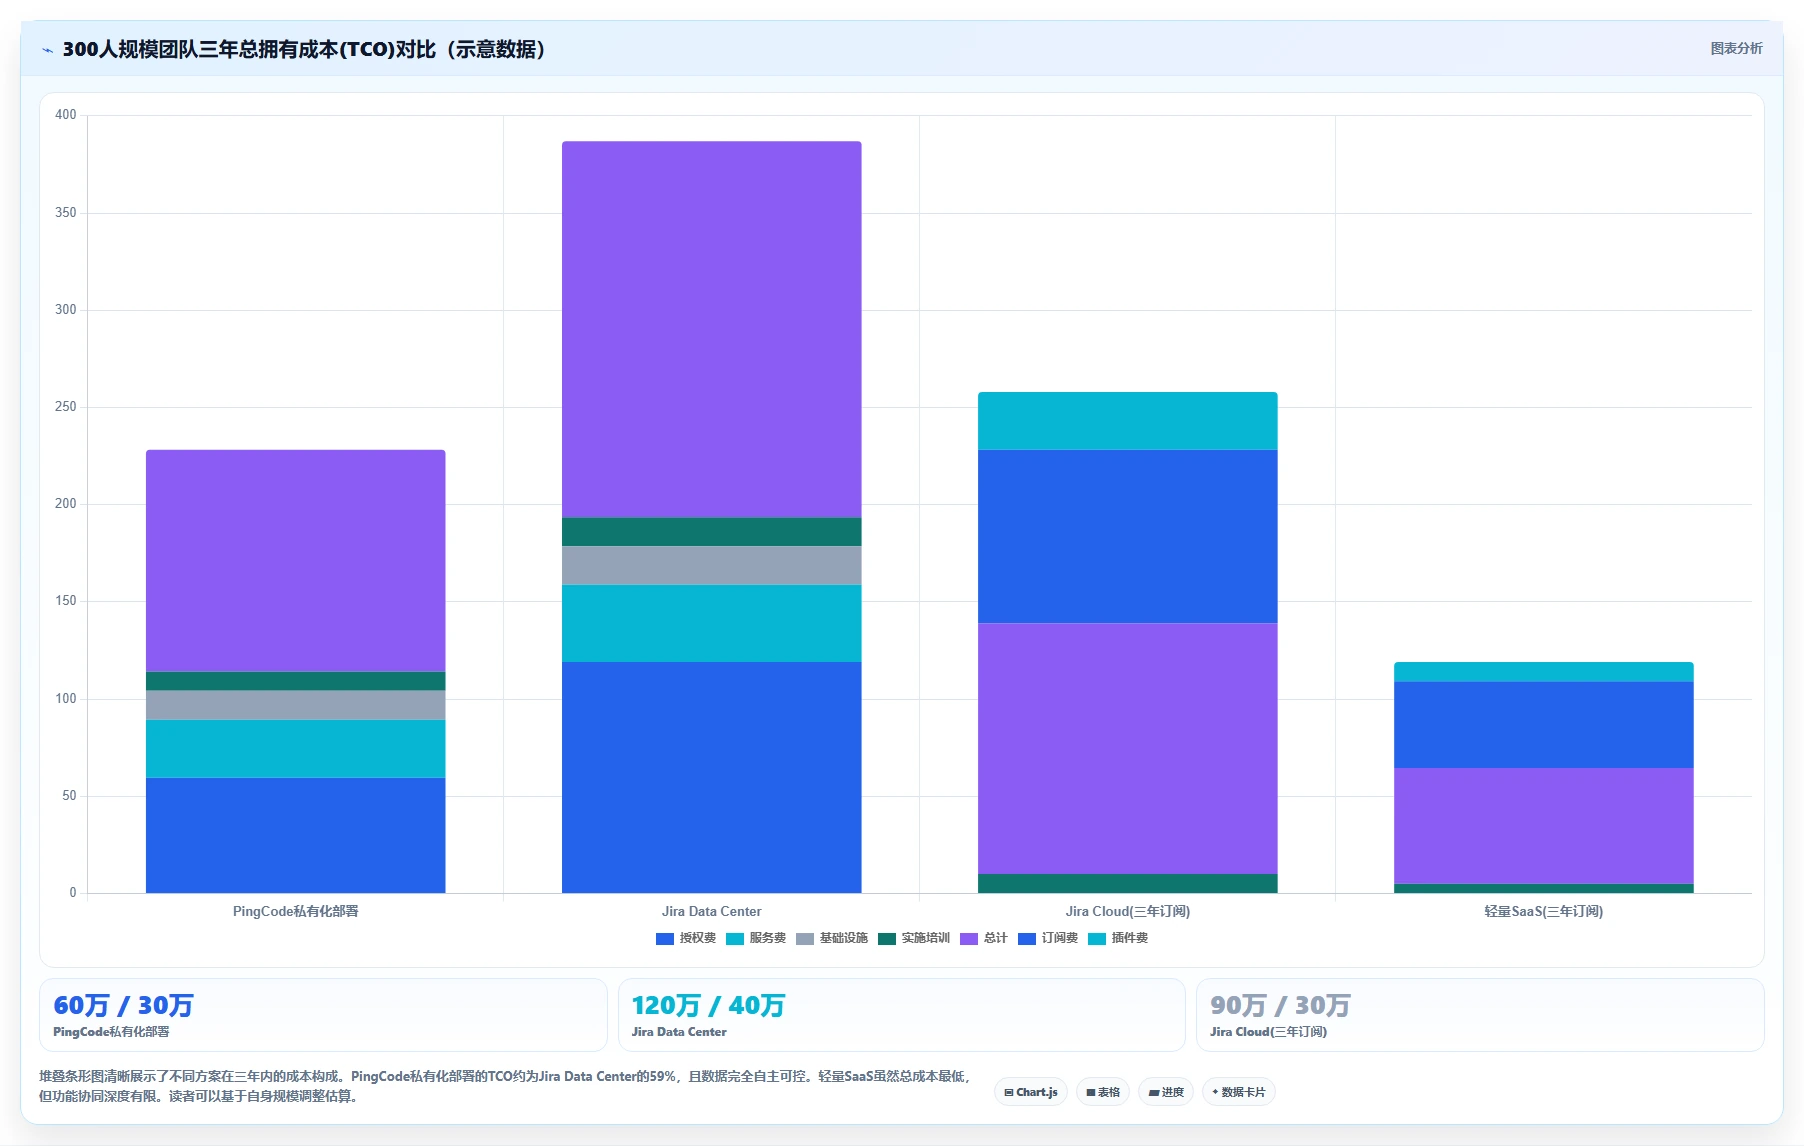1804x1146 pixels.
Task: Click the 60万 / 30万 PingCode stat card
Action: (x=323, y=1015)
